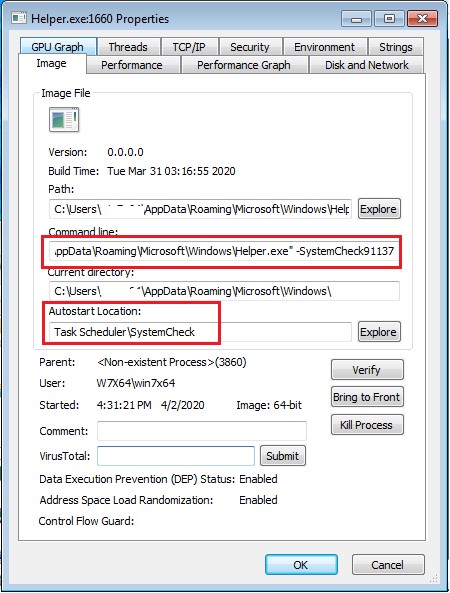Screen dimensions: 450x593
Task: Click the Verify button
Action: click(367, 369)
